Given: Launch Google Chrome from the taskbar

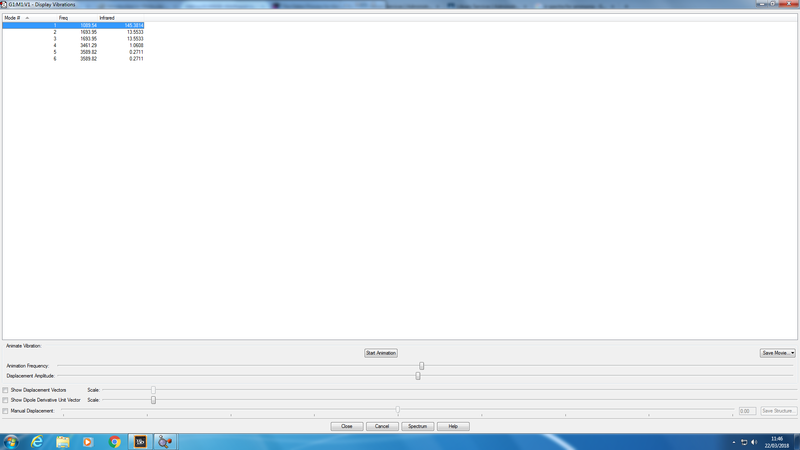Looking at the screenshot, I should pos(114,442).
